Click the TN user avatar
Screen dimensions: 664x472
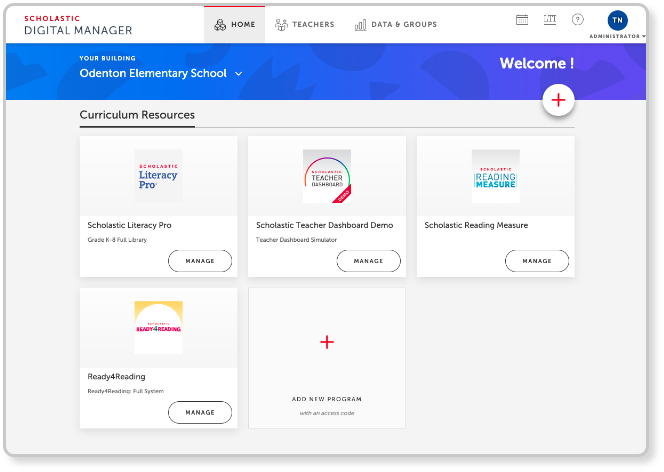(617, 20)
